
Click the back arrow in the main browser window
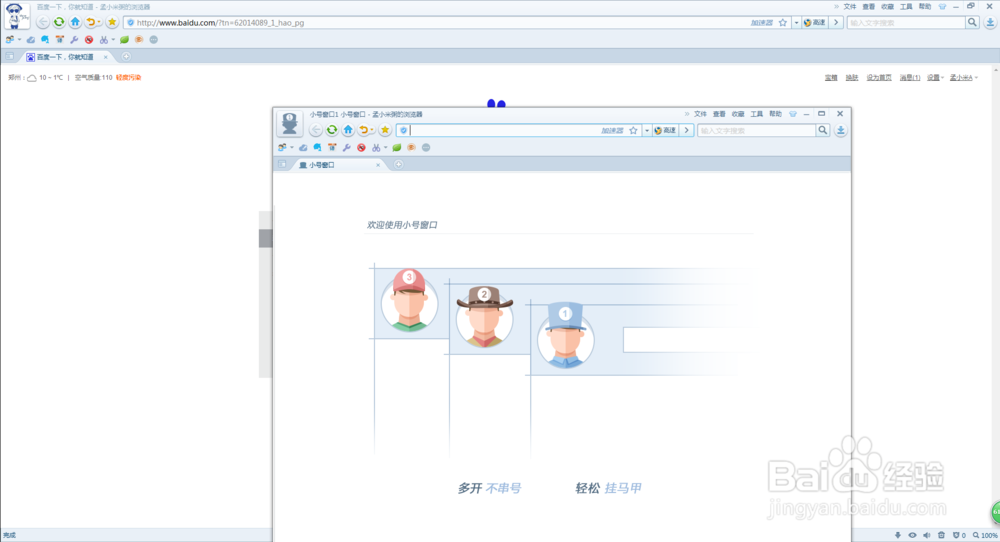coord(42,22)
